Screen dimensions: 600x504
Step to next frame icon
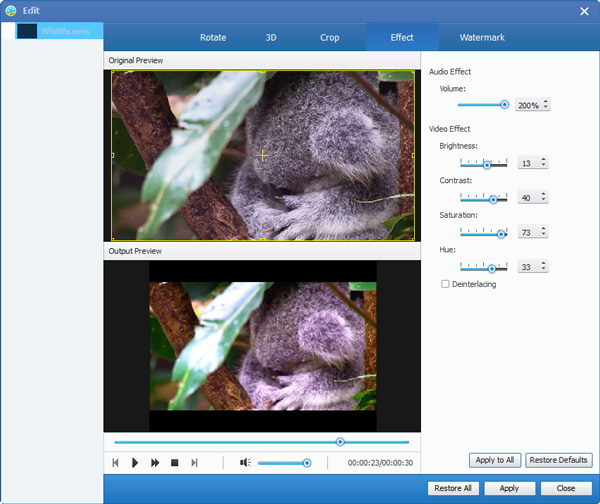click(194, 463)
